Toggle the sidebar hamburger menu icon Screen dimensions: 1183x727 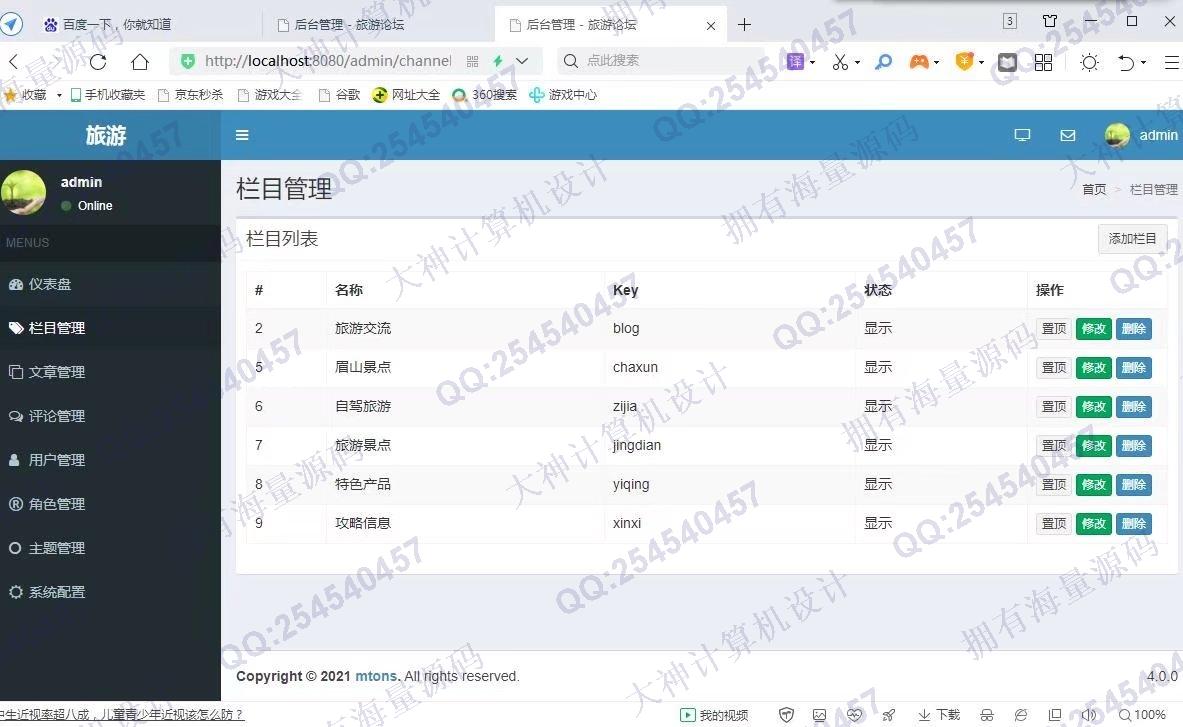coord(242,135)
